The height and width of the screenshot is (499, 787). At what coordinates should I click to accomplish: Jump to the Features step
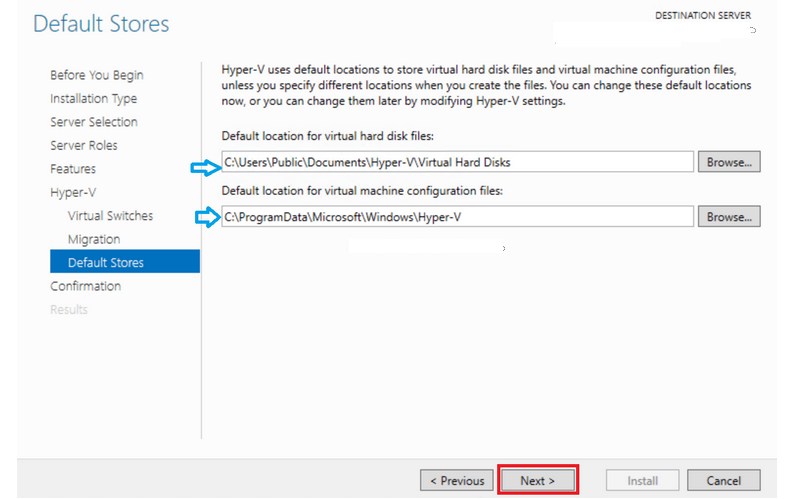(73, 169)
